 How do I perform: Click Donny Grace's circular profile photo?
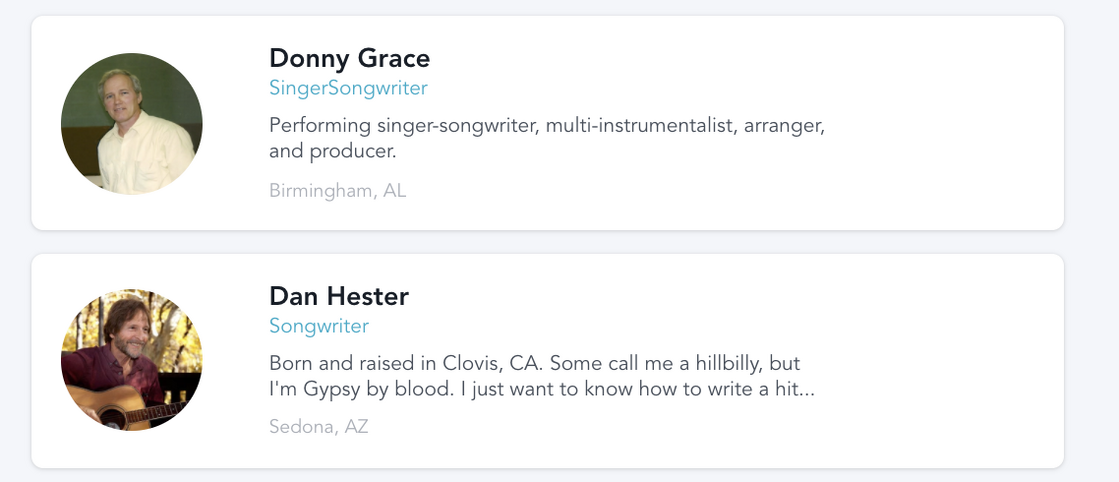pos(132,123)
